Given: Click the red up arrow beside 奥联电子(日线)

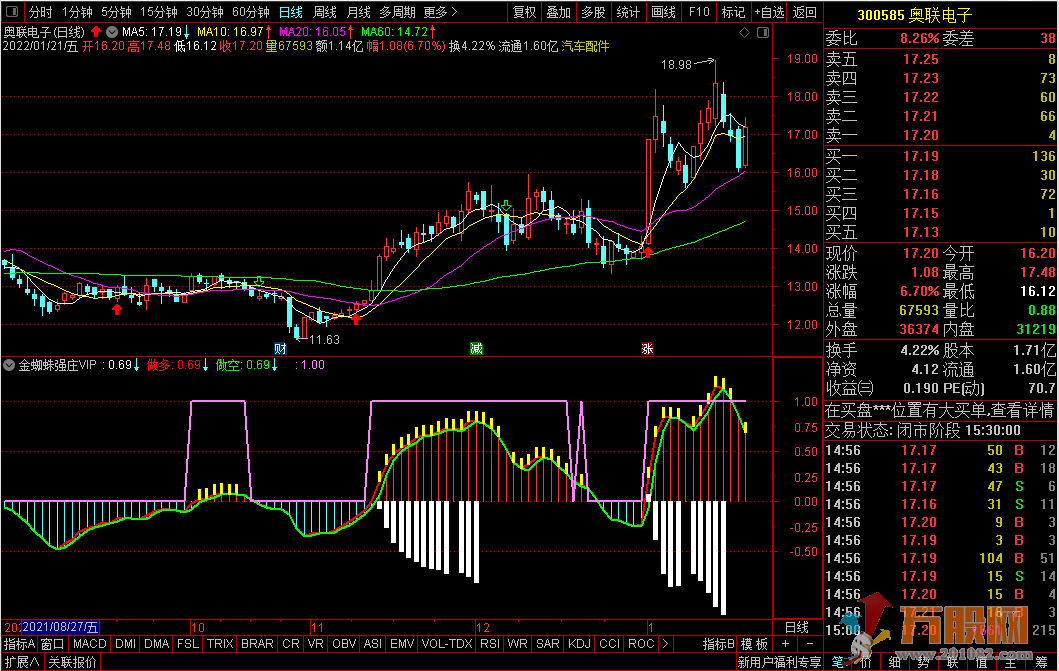Looking at the screenshot, I should click(x=96, y=32).
